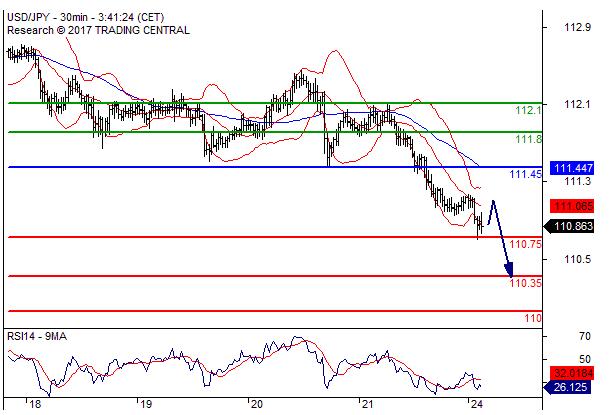Click the red 111.065 price tag
This screenshot has height=415, width=612.
[x=572, y=206]
